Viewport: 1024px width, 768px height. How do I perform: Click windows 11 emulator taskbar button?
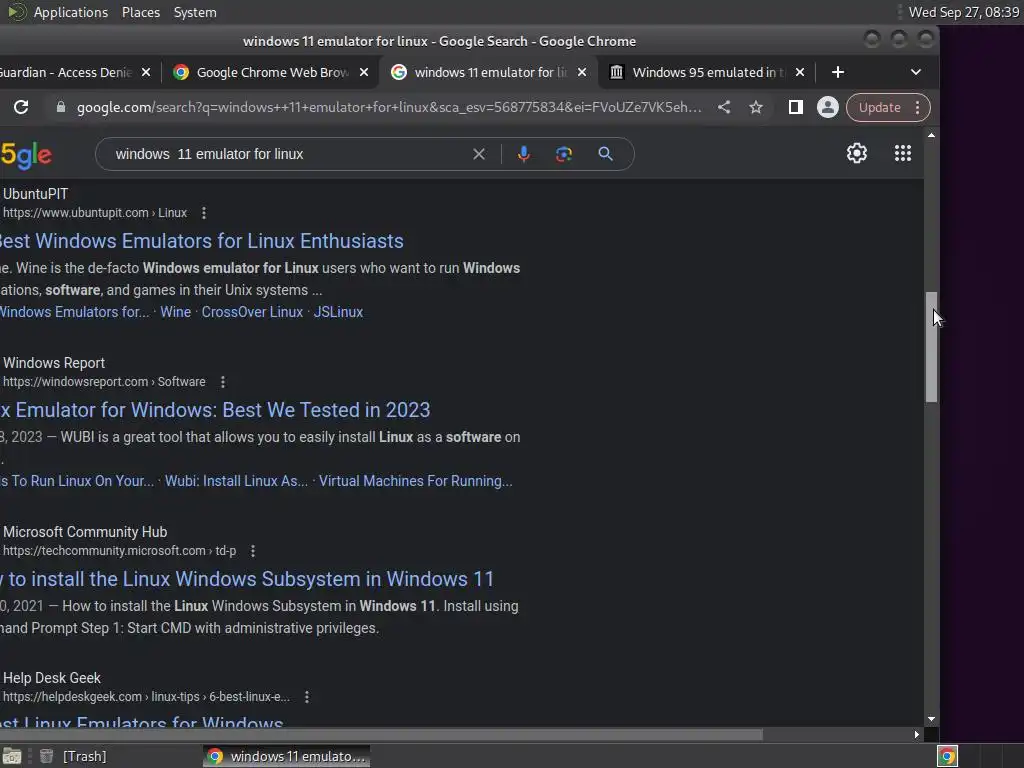pyautogui.click(x=287, y=756)
